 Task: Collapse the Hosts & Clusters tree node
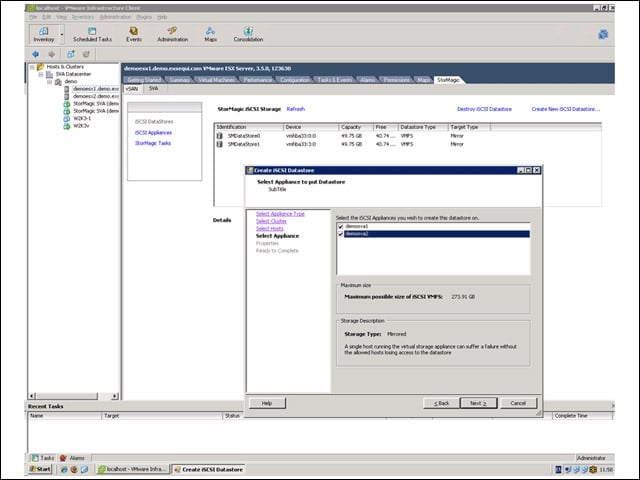tap(32, 67)
